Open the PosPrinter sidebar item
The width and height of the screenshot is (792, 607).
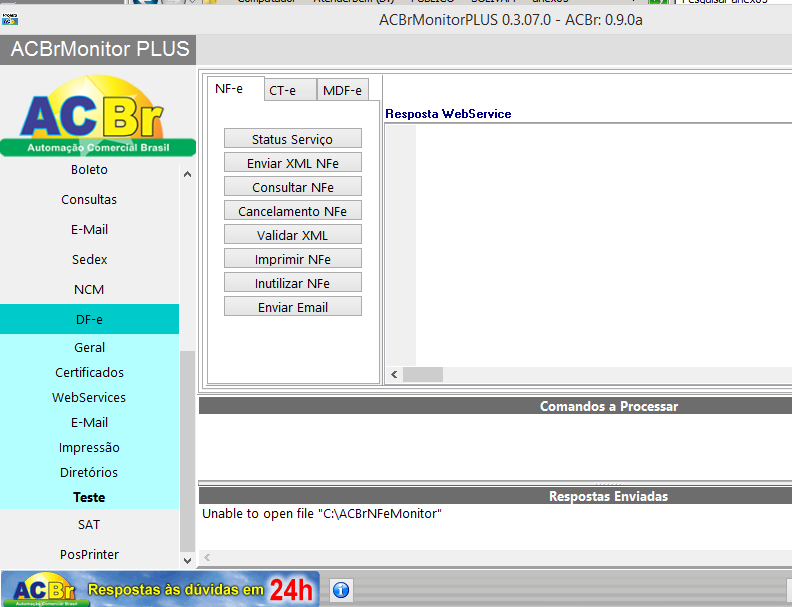89,554
